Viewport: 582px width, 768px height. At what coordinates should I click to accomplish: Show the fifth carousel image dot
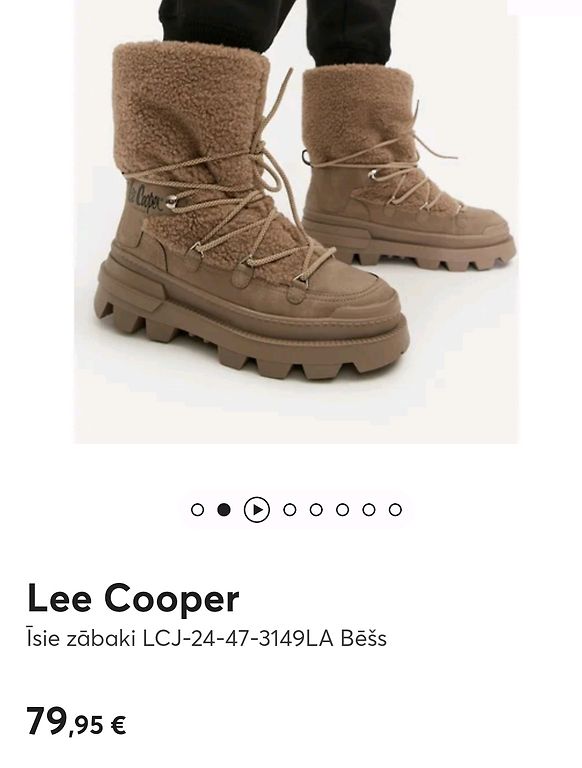point(316,510)
